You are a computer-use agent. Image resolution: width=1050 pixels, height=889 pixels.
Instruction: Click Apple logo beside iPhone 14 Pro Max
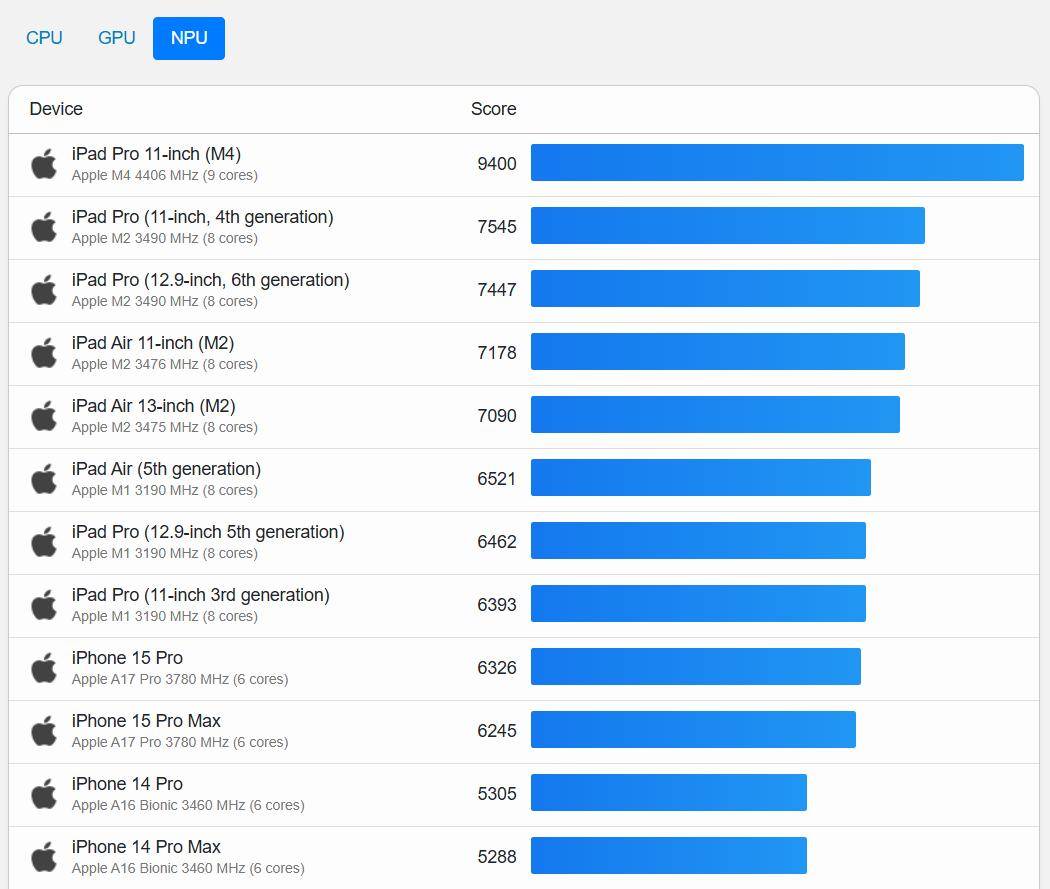[x=44, y=856]
